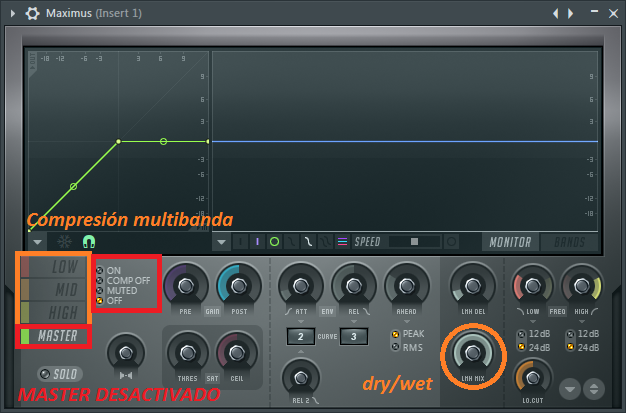Toggle gray input peaks display icon
The image size is (626, 413).
[x=240, y=242]
